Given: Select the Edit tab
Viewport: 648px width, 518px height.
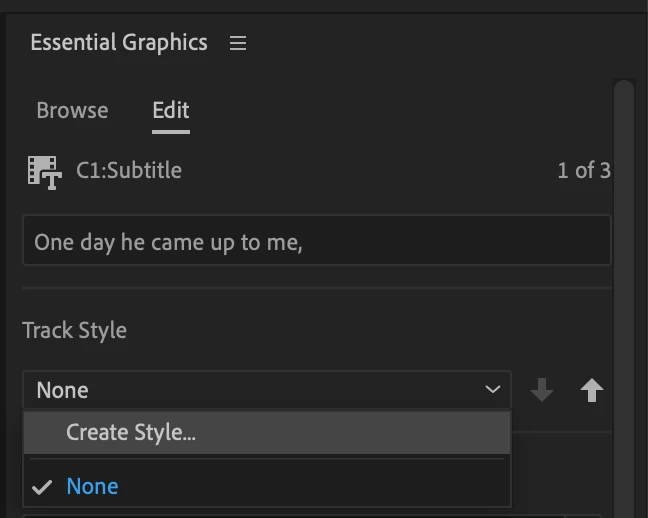Looking at the screenshot, I should point(171,110).
